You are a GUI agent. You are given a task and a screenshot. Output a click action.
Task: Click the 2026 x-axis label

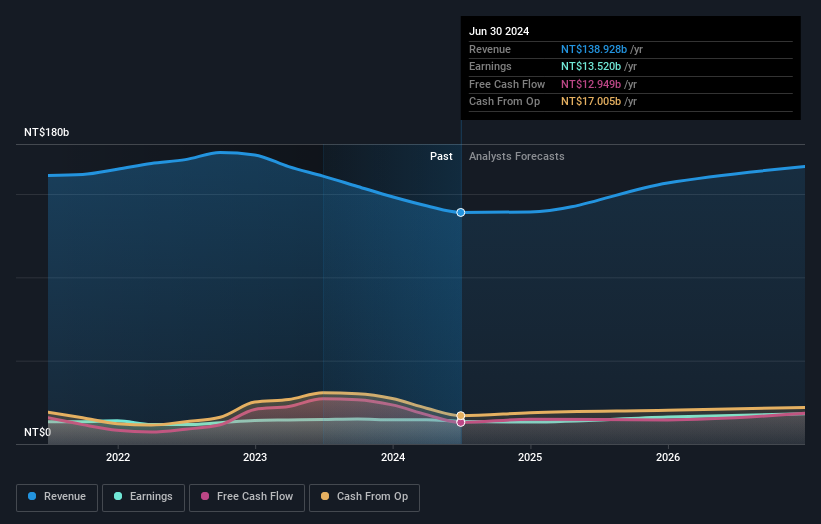[x=668, y=457]
